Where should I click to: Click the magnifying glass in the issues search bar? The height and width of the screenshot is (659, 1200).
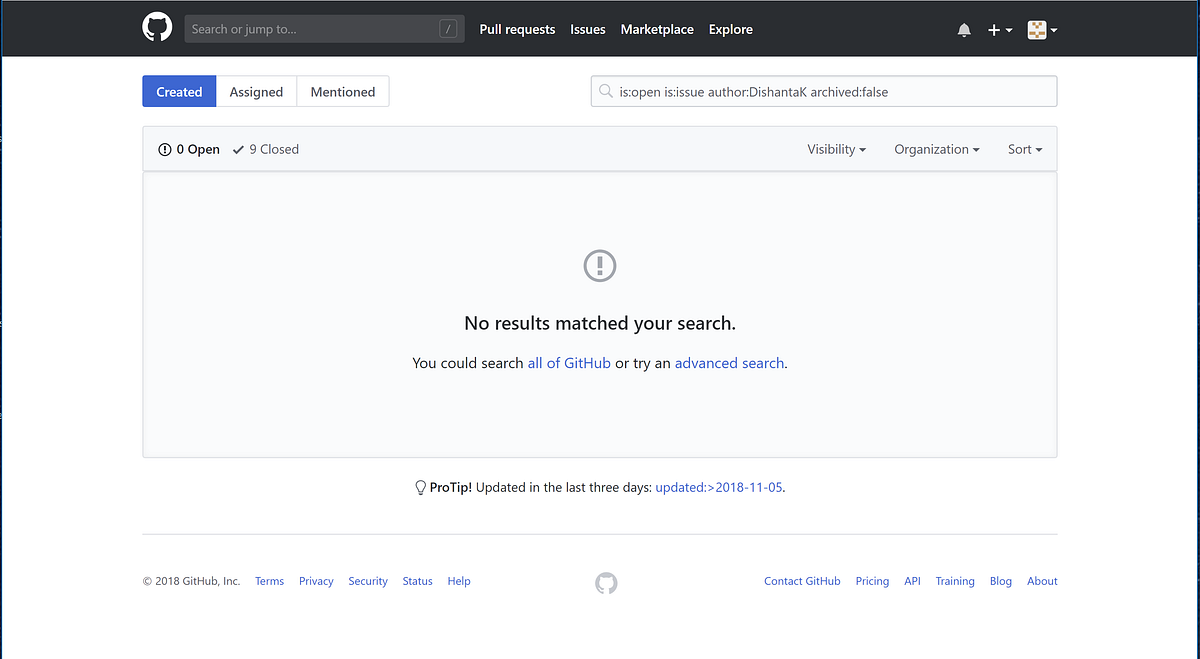pyautogui.click(x=606, y=90)
